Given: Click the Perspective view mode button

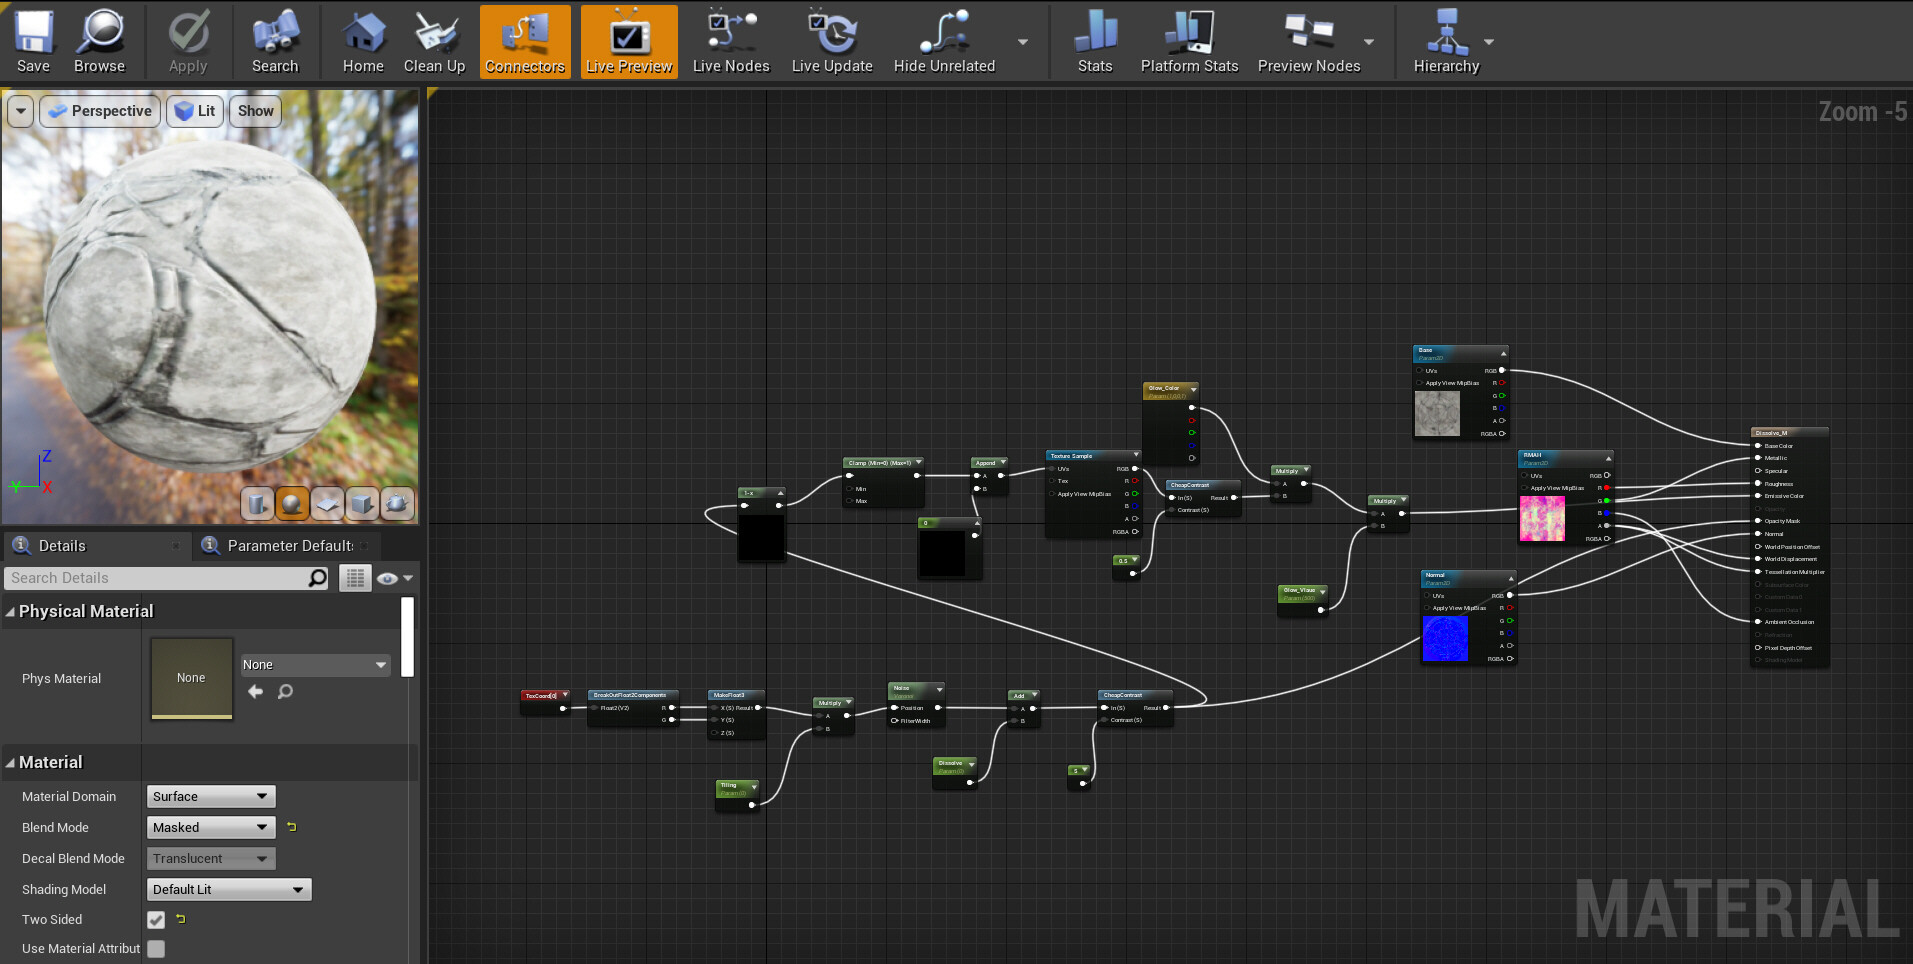Looking at the screenshot, I should click(101, 111).
